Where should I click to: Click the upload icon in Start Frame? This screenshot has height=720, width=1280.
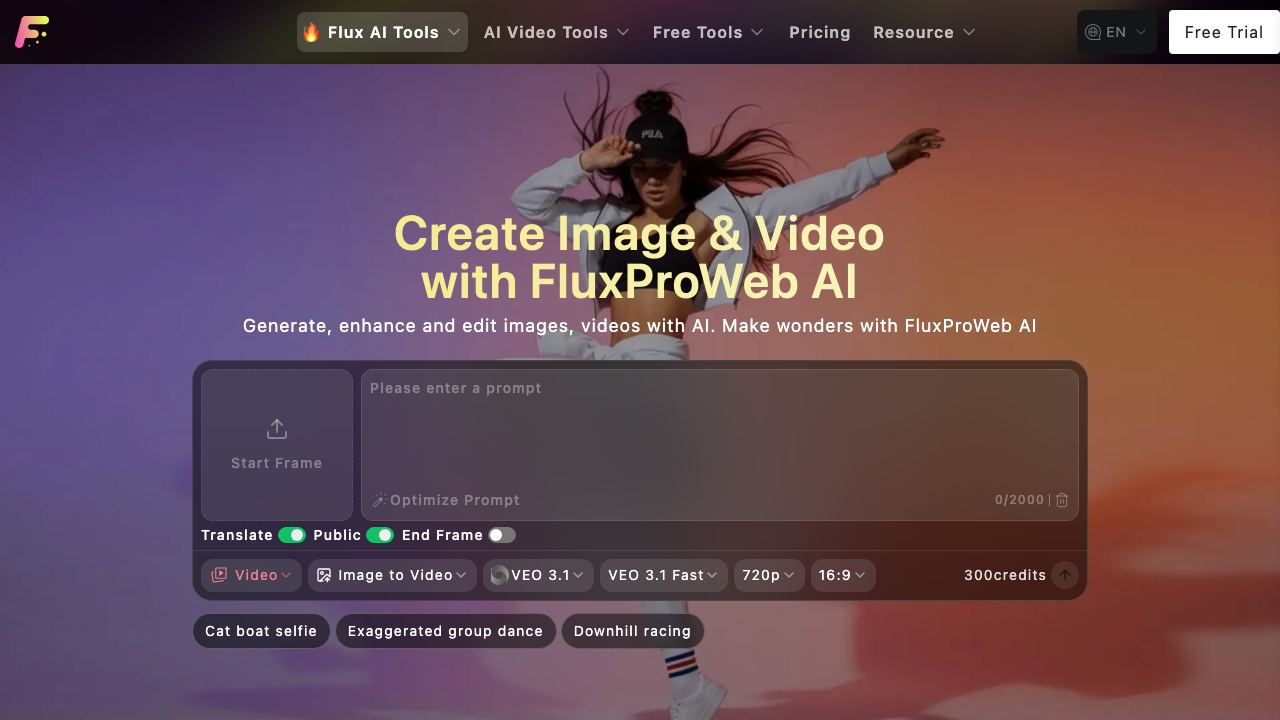[277, 429]
